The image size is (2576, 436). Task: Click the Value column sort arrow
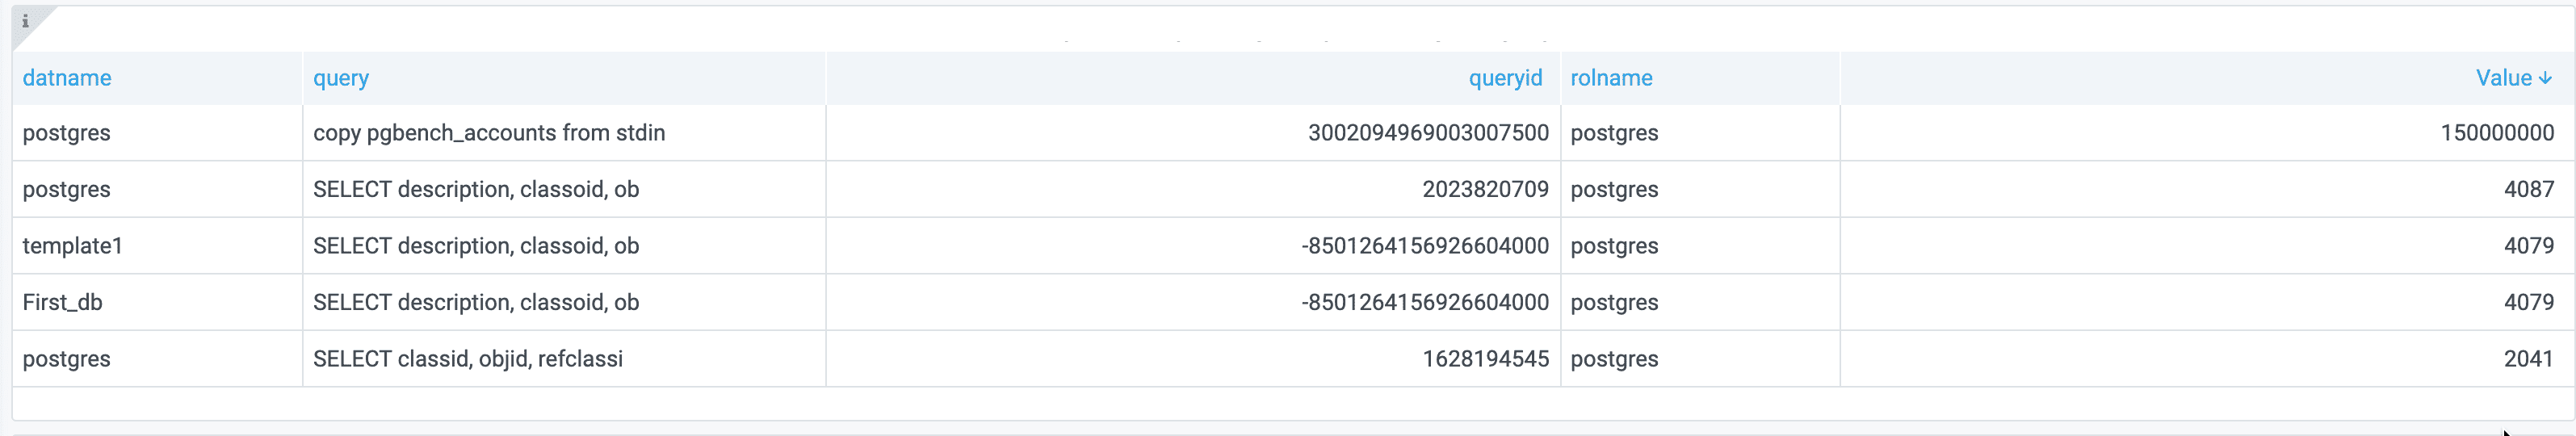2545,78
